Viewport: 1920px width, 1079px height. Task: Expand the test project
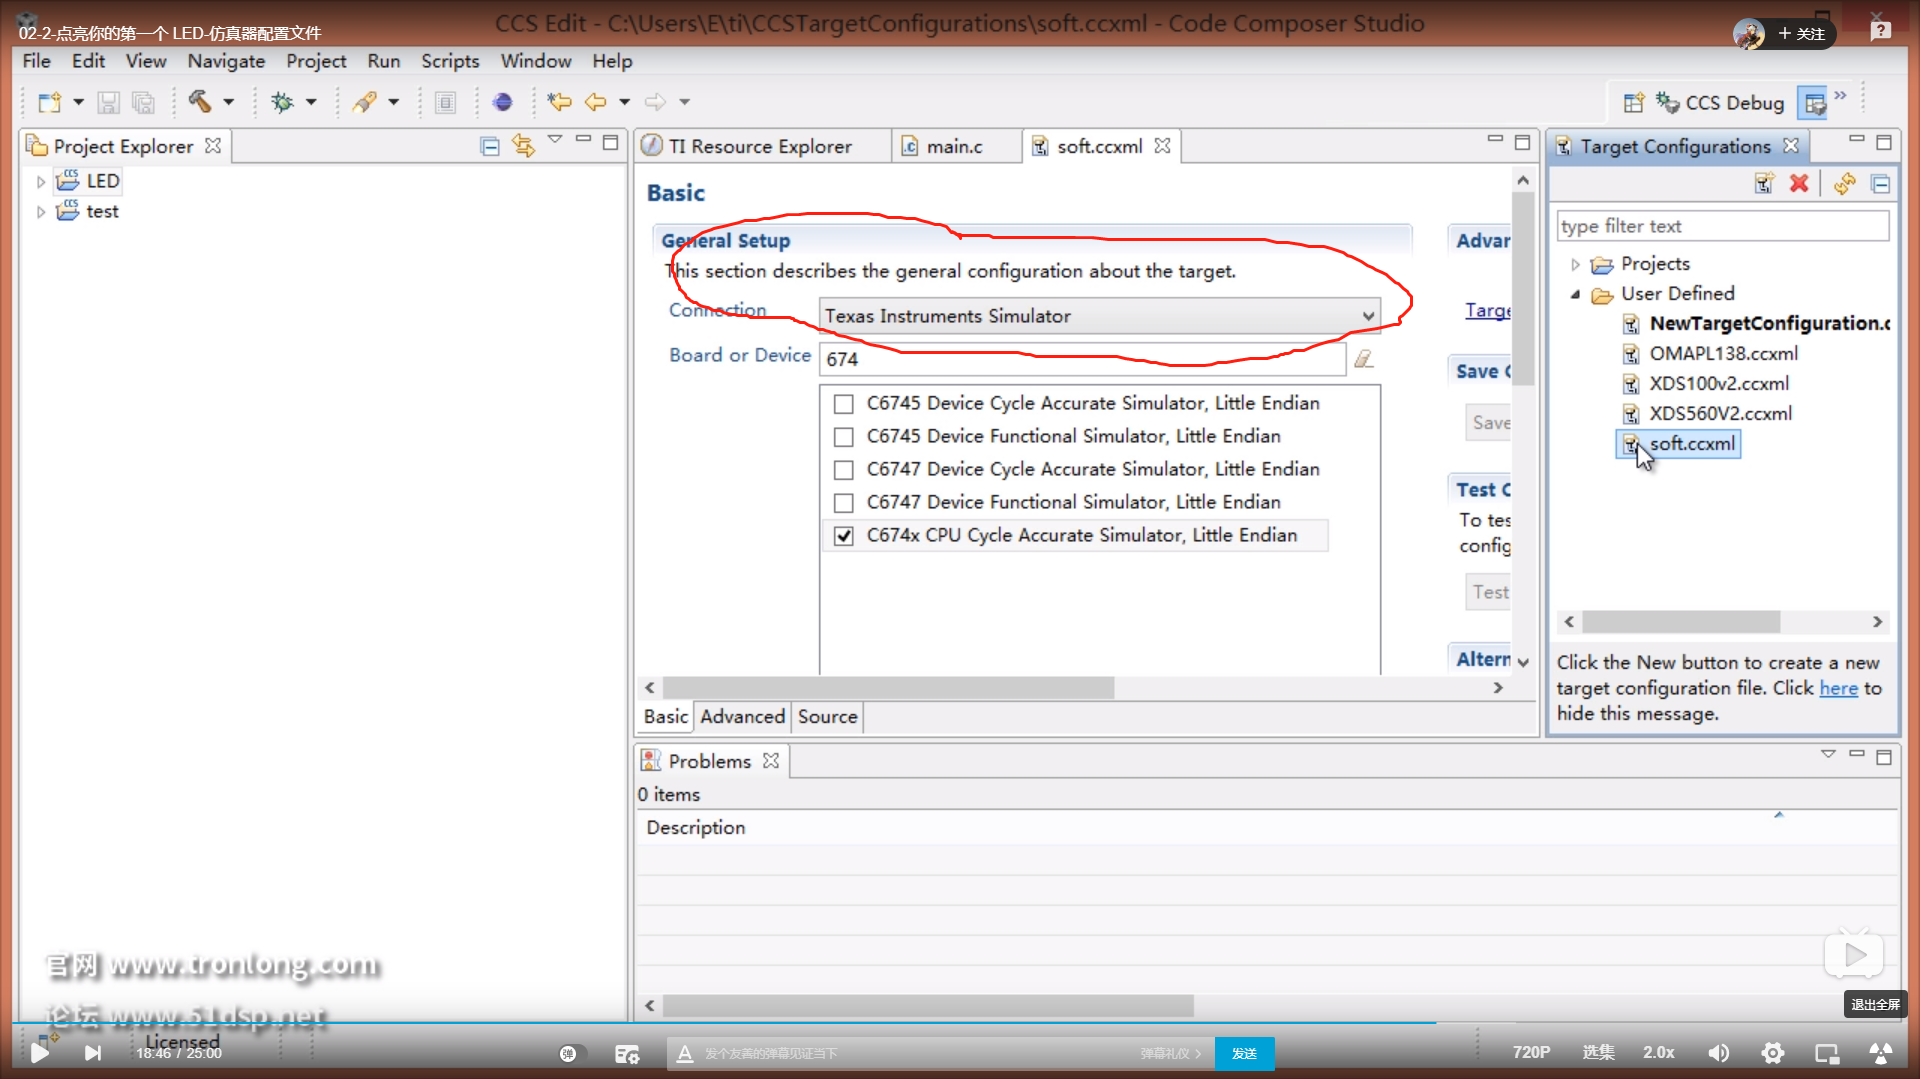[40, 212]
